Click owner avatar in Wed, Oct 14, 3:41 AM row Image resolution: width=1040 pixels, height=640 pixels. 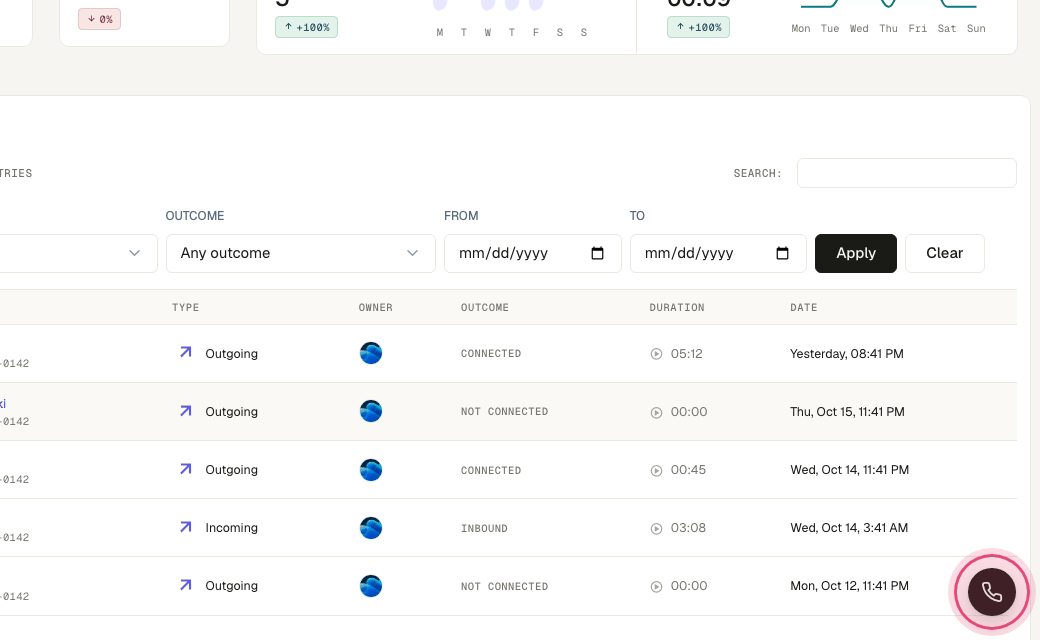pyautogui.click(x=371, y=528)
